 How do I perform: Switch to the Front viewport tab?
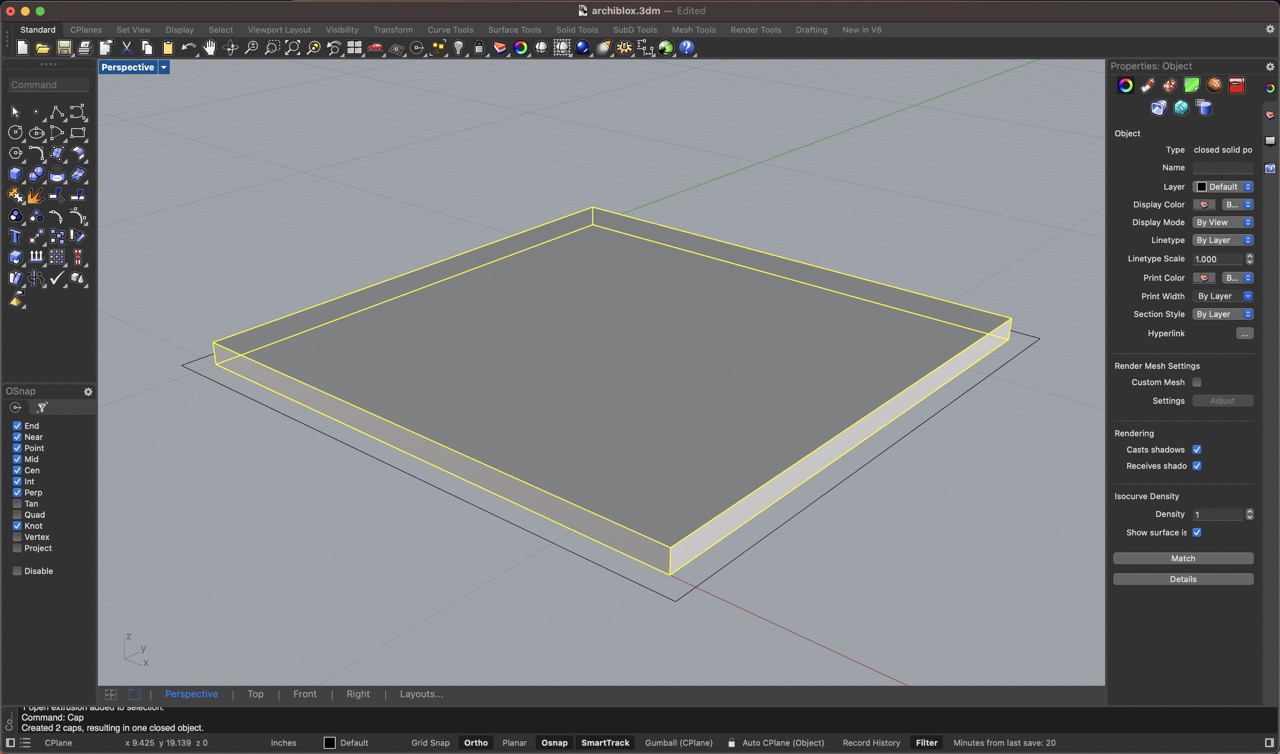click(305, 694)
